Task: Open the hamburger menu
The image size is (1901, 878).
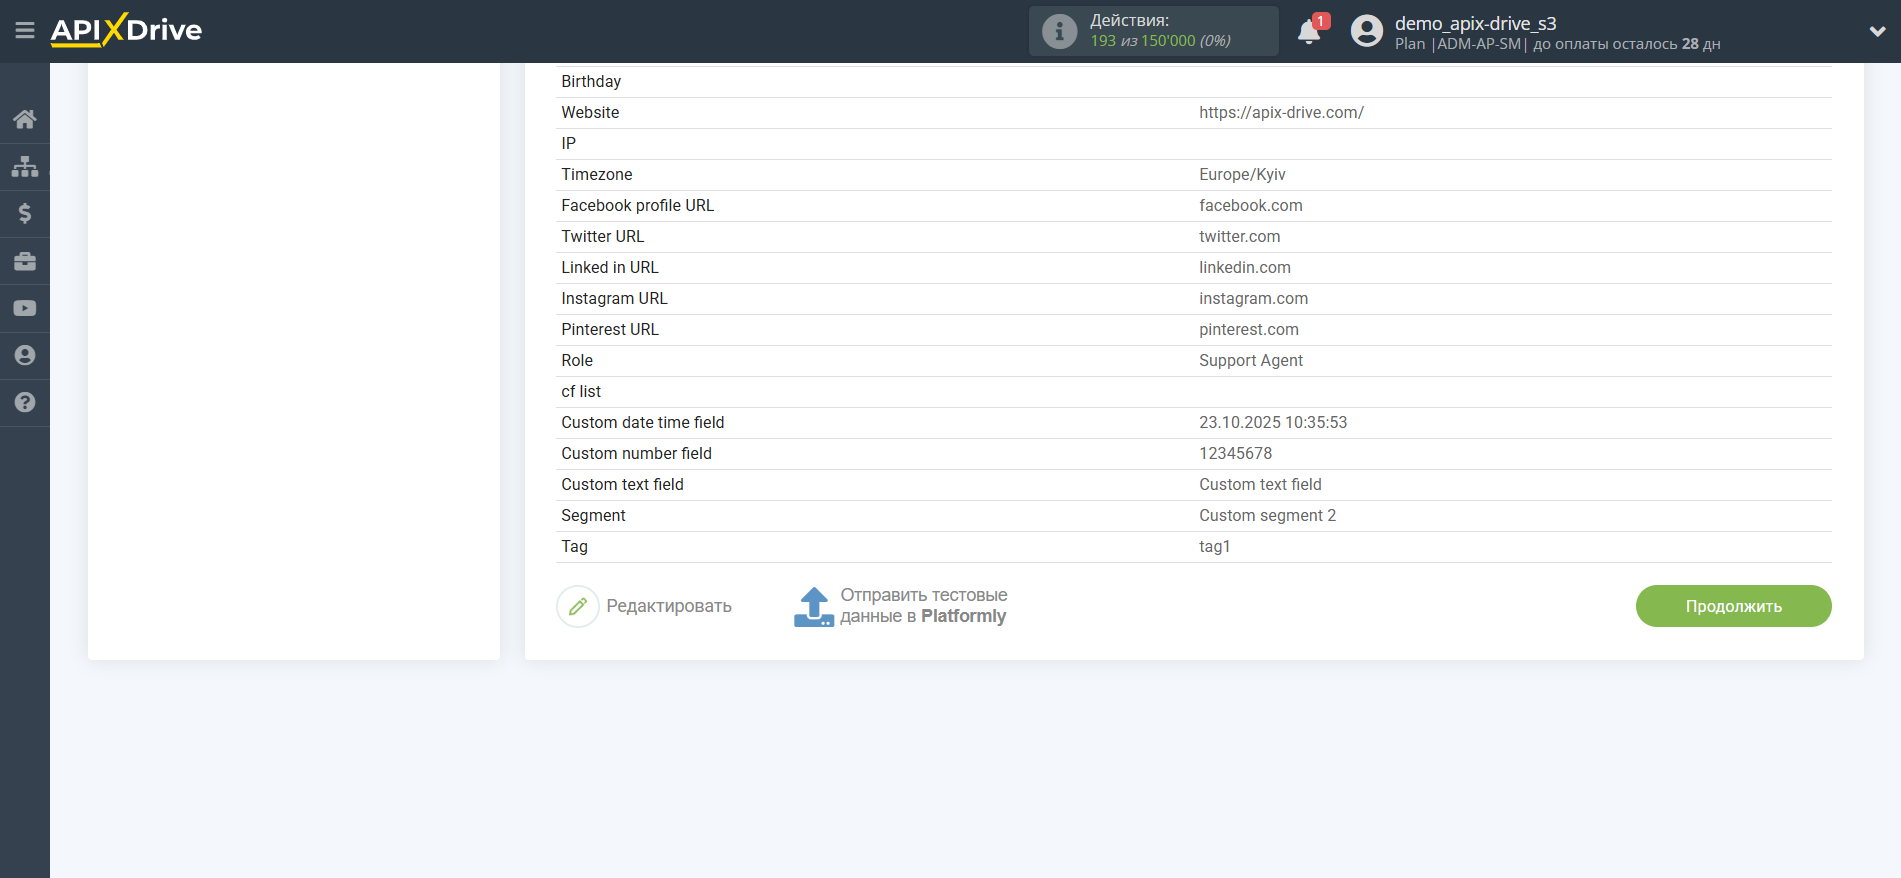Action: (x=25, y=31)
